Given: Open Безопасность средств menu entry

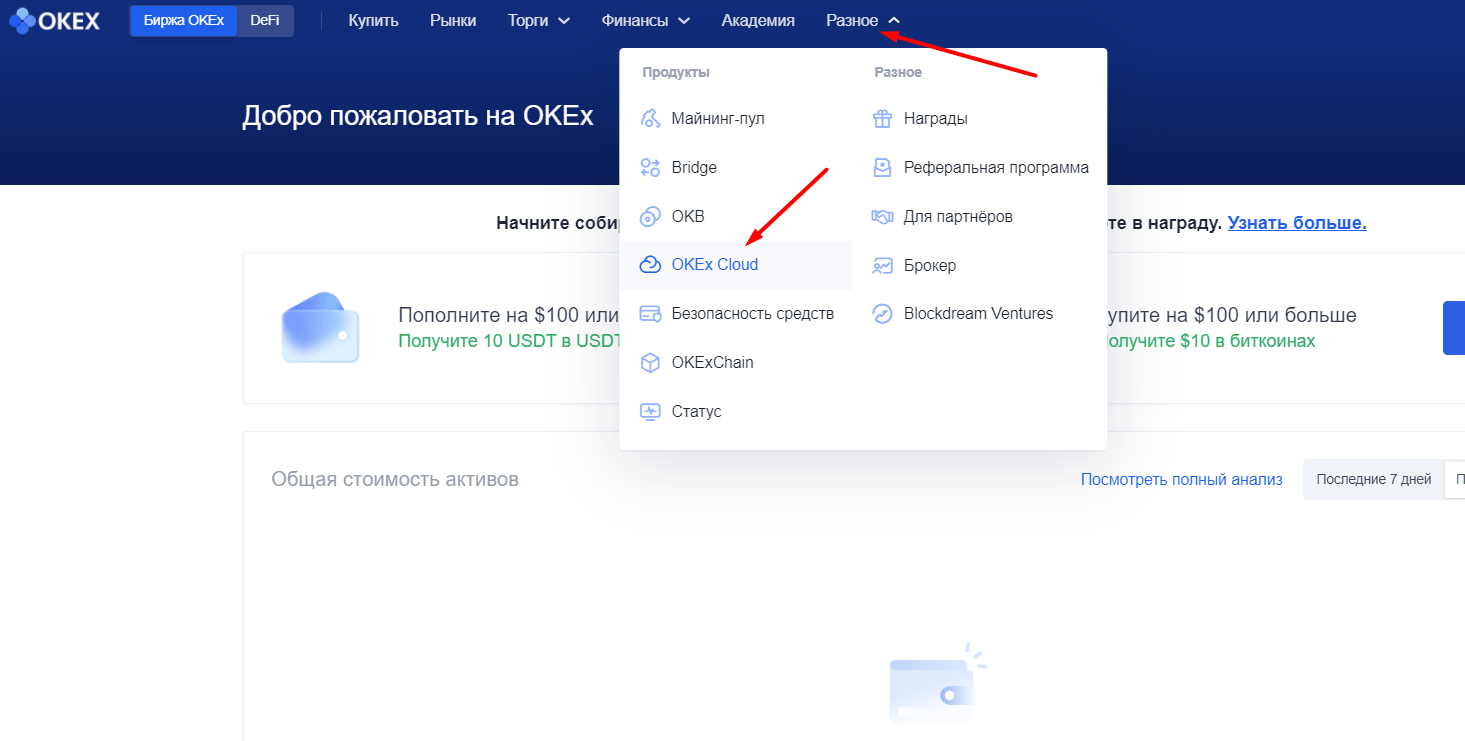Looking at the screenshot, I should tap(736, 314).
